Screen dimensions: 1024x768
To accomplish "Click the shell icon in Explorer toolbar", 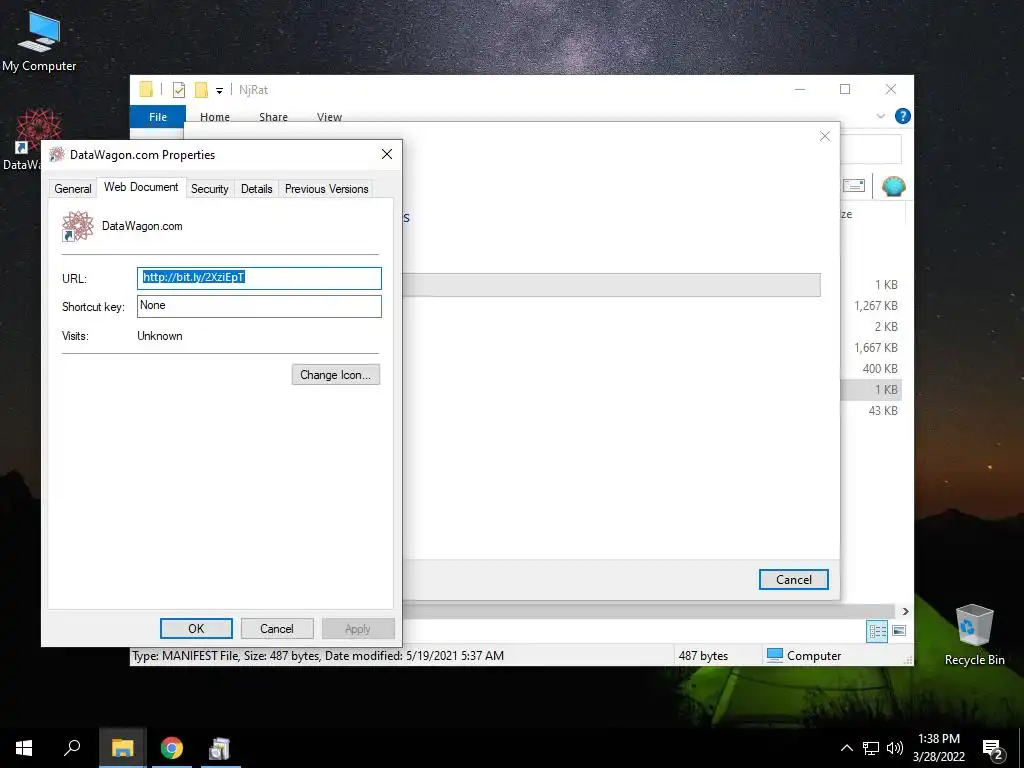I will tap(893, 187).
